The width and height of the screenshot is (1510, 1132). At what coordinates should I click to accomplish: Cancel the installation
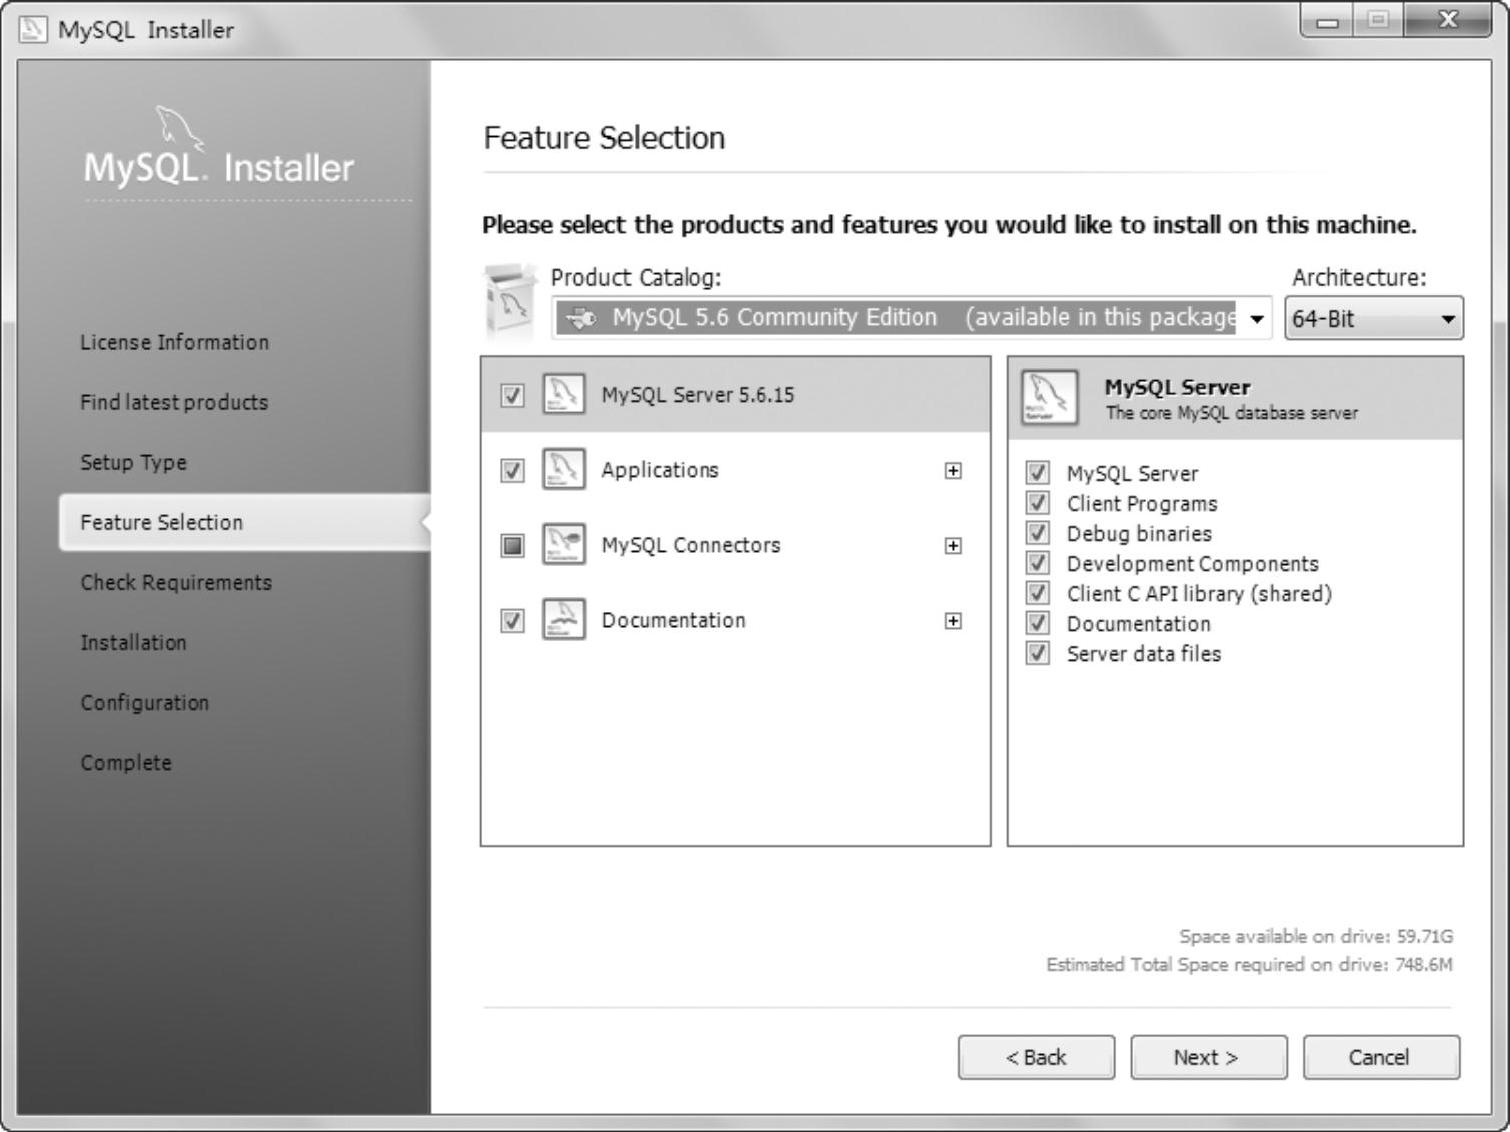[1381, 1057]
